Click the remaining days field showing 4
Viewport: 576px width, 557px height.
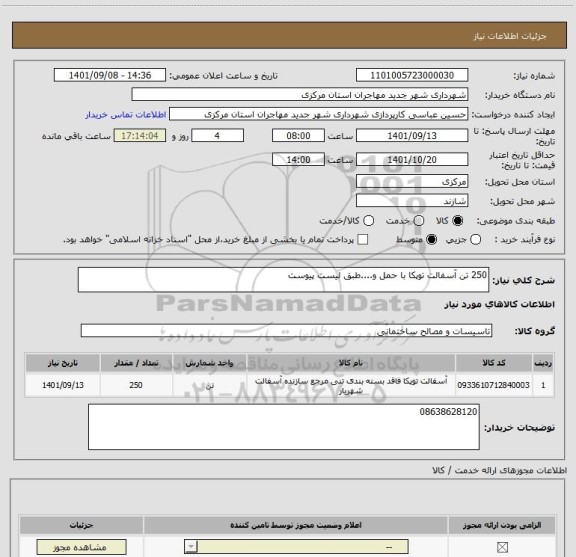pos(217,136)
